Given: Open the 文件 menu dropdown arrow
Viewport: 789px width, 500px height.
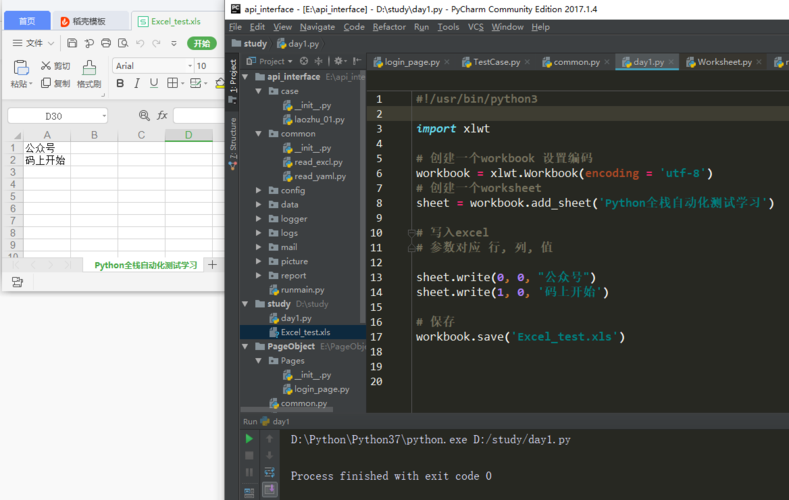Looking at the screenshot, I should tap(51, 43).
